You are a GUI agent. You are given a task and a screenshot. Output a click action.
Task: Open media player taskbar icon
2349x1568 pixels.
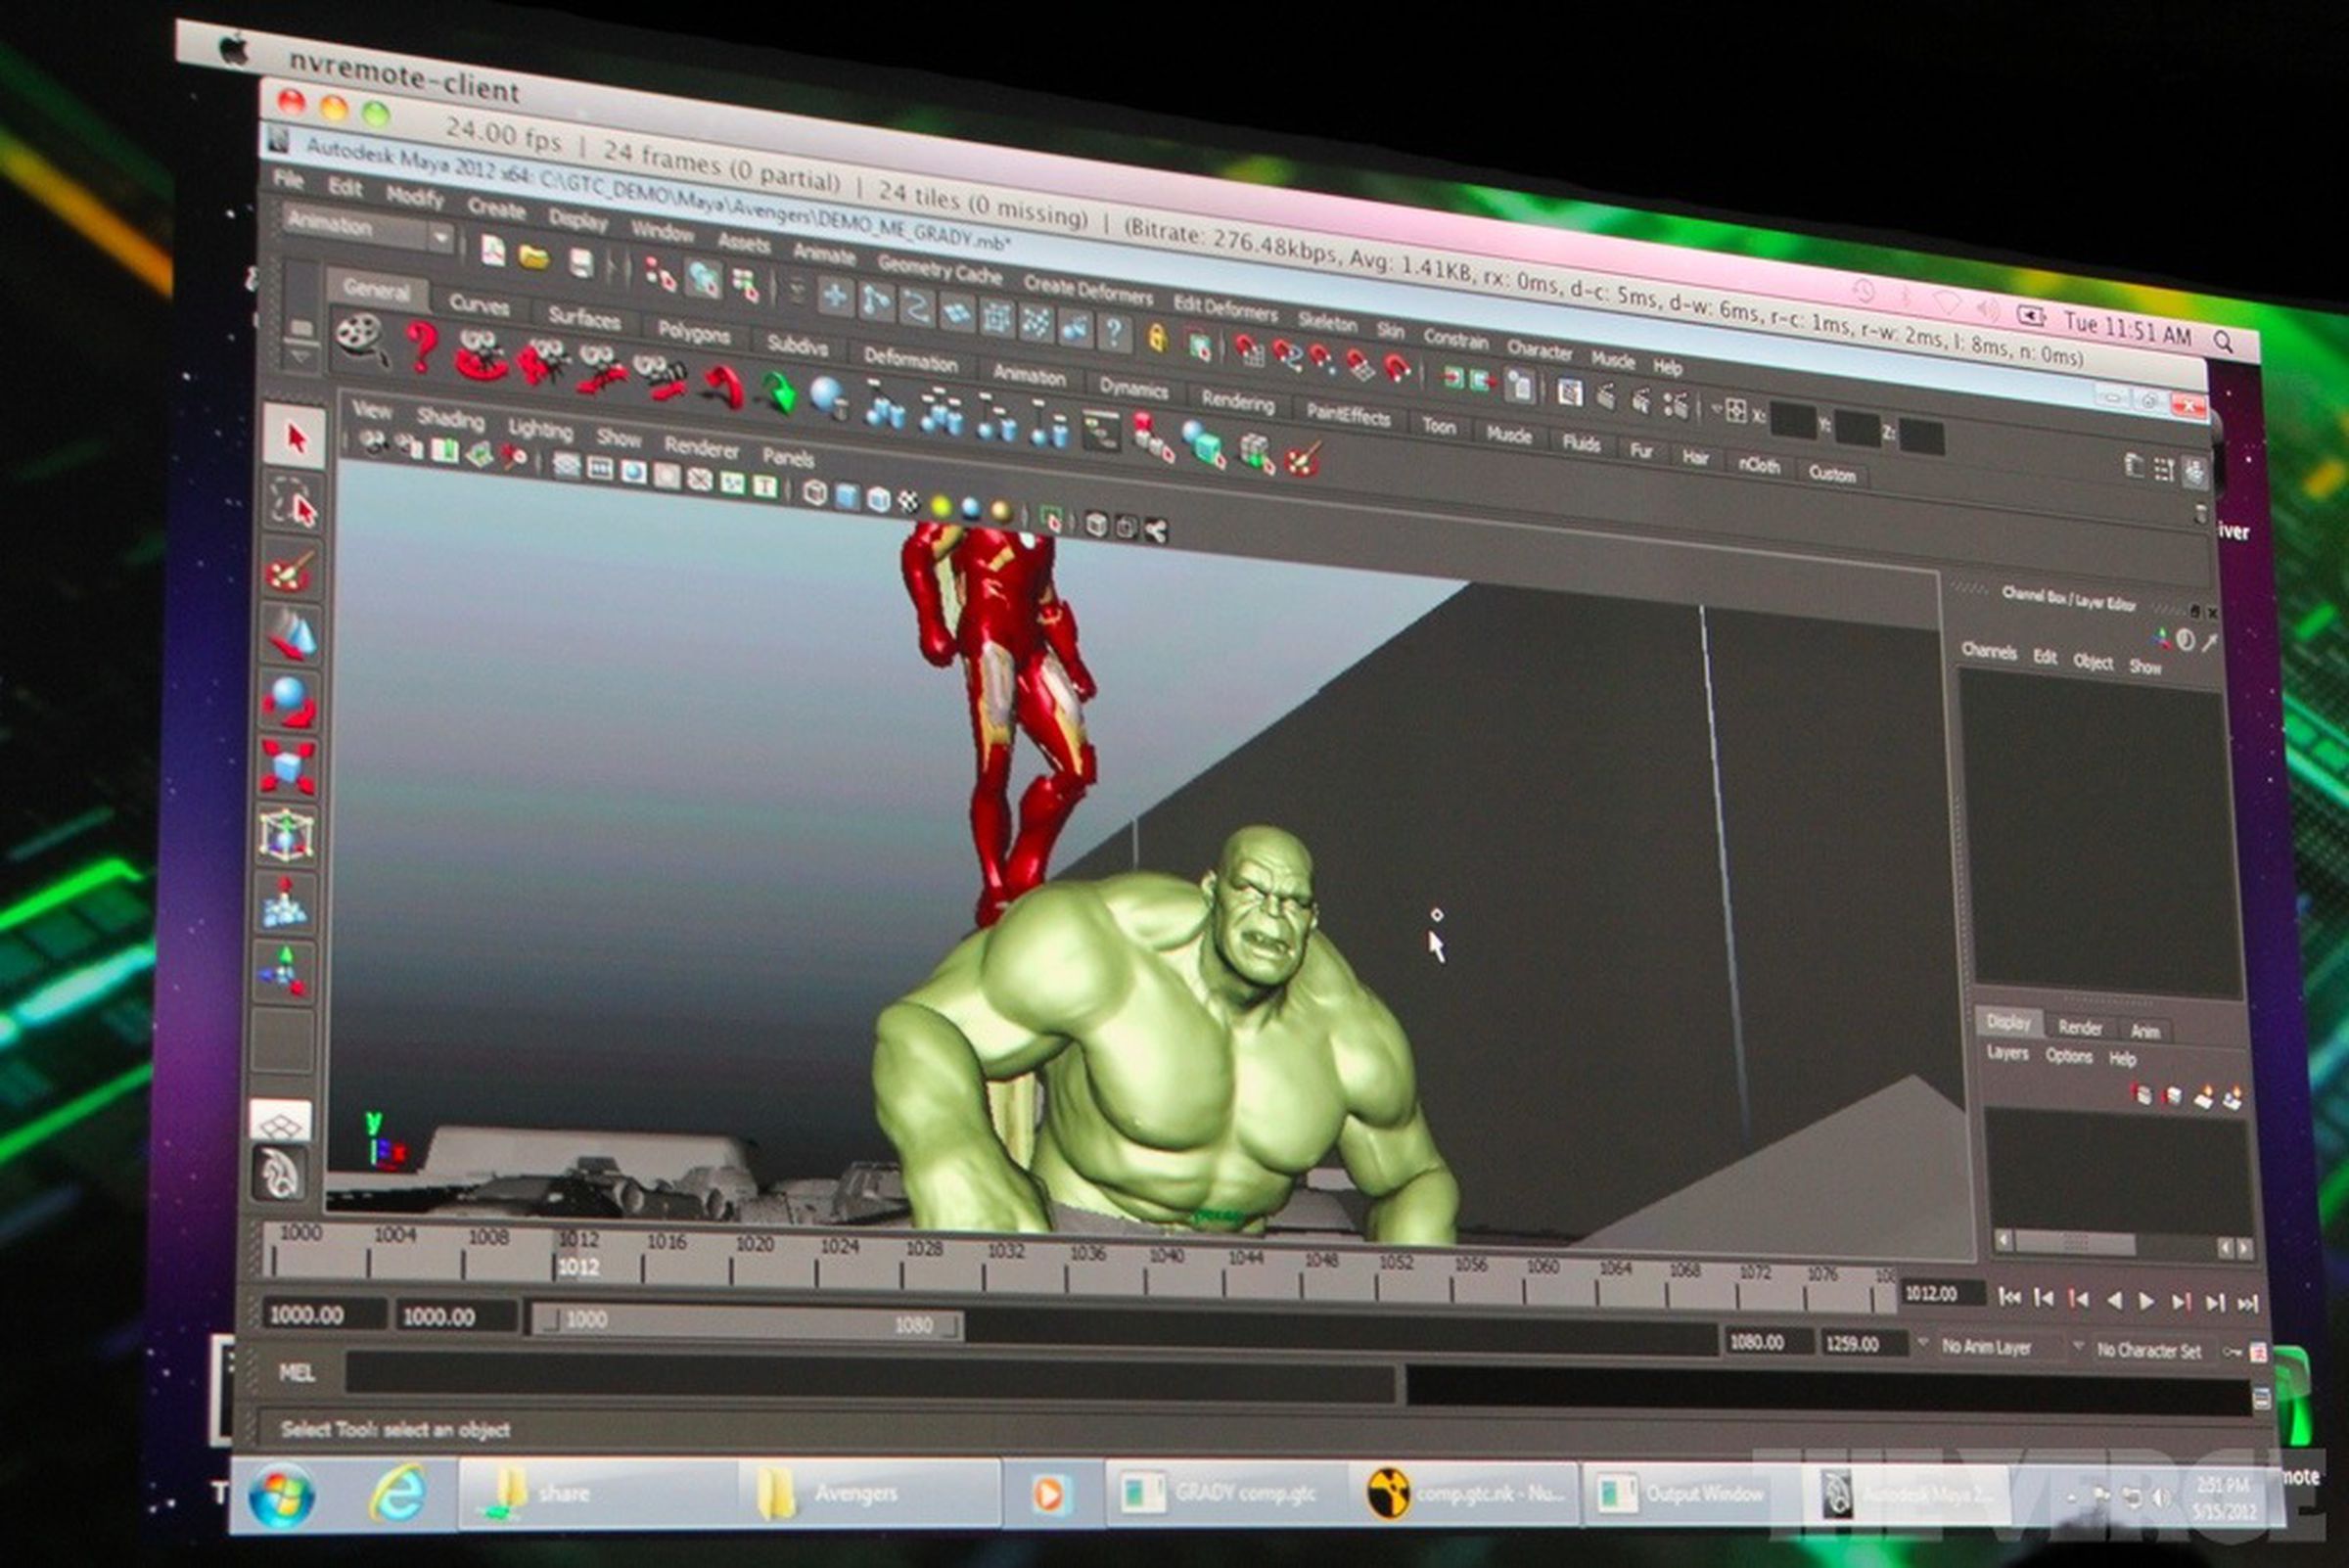tap(1048, 1495)
